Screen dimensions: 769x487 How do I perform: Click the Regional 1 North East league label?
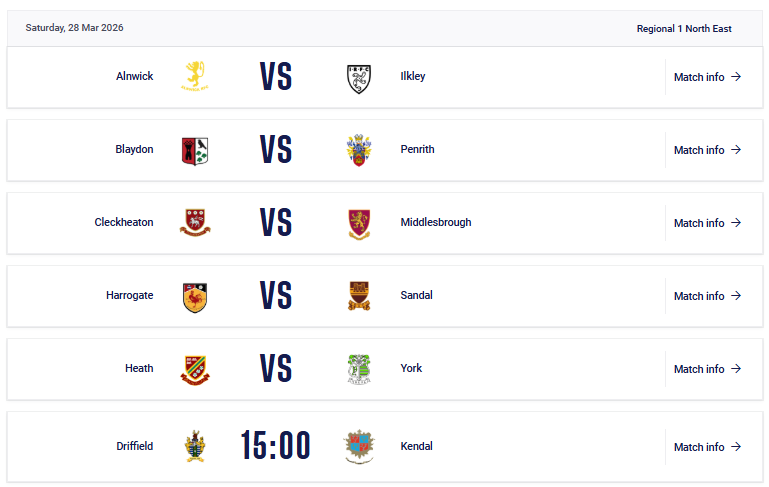coord(684,29)
